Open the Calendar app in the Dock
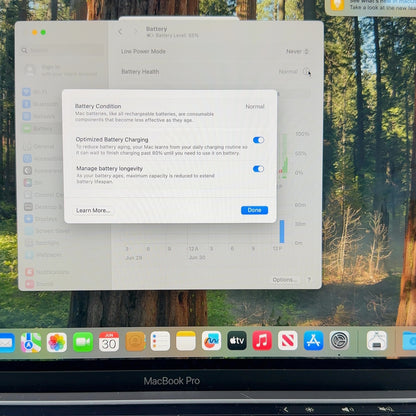The width and height of the screenshot is (416, 416). click(x=109, y=342)
